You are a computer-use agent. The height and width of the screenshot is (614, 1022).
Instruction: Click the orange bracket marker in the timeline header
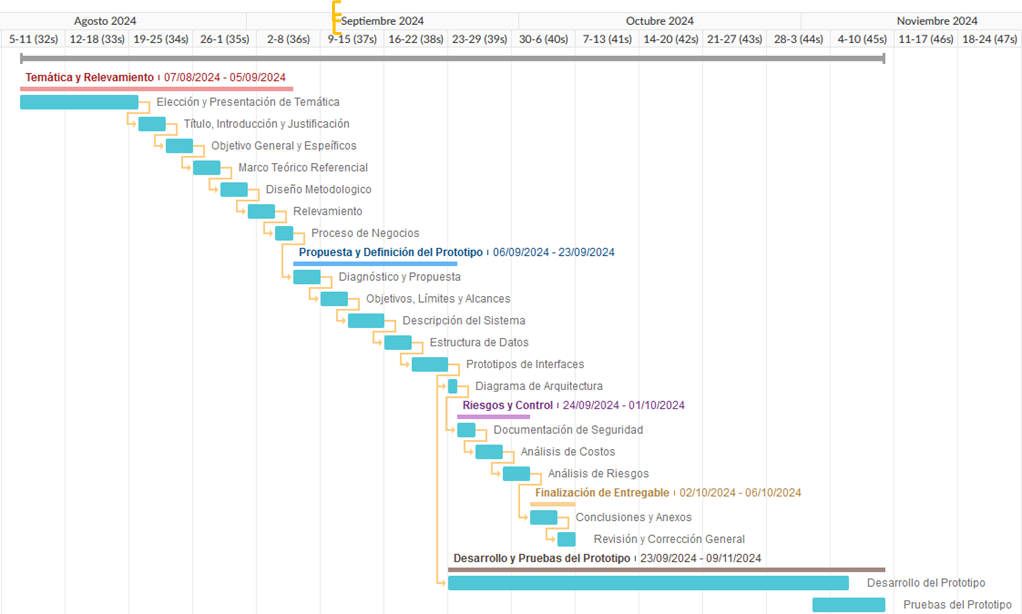pyautogui.click(x=337, y=18)
